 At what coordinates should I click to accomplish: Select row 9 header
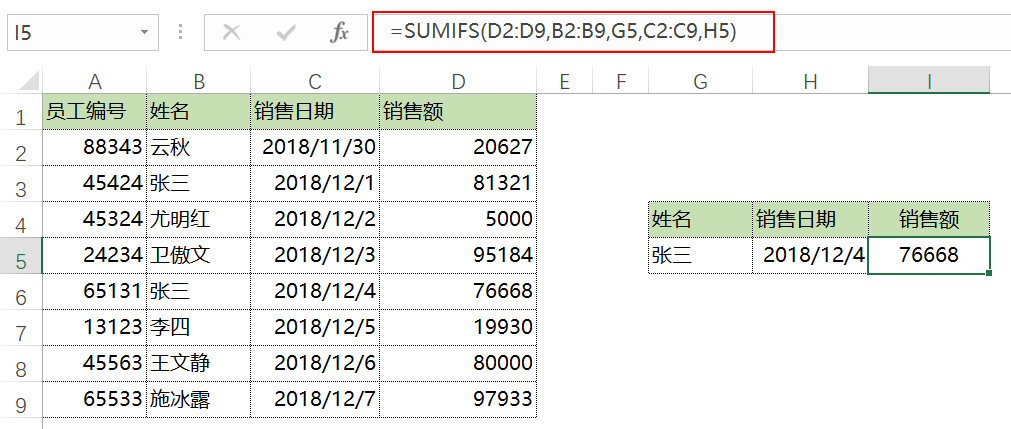point(21,401)
